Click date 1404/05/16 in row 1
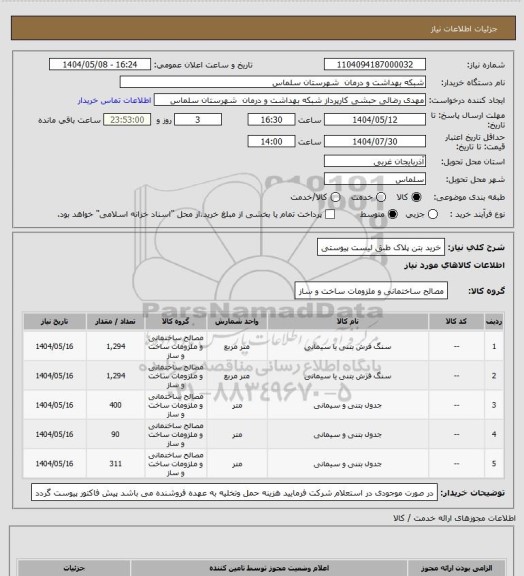Screen dimensions: 524x576 click(x=54, y=346)
